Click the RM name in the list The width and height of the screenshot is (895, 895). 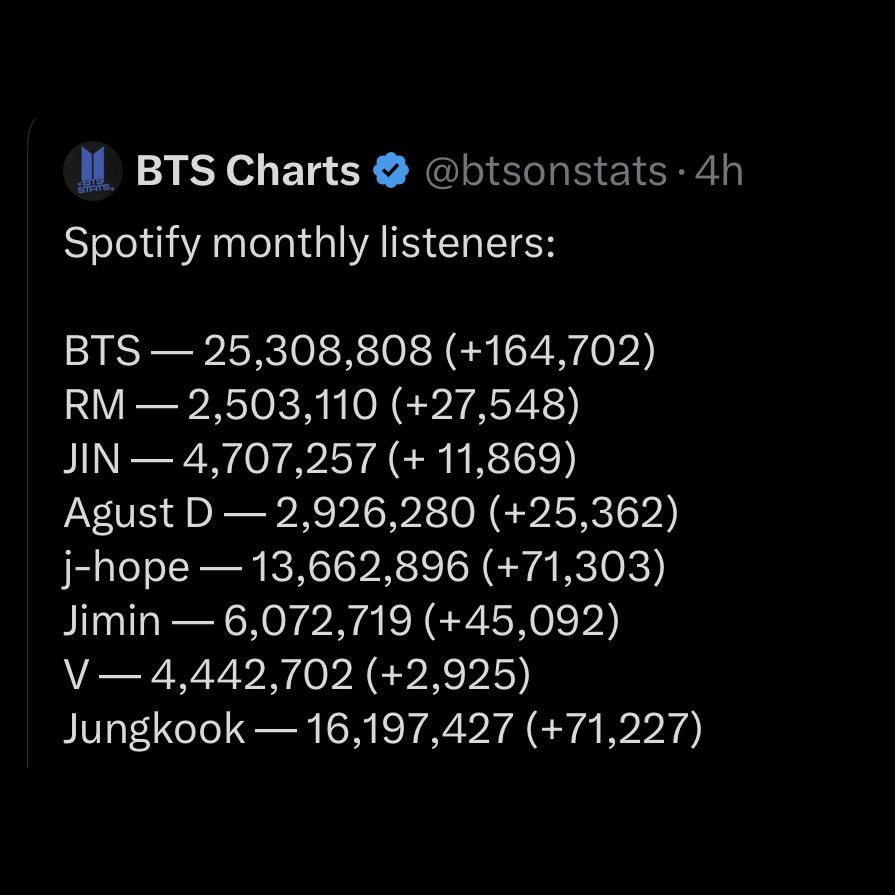(x=94, y=405)
